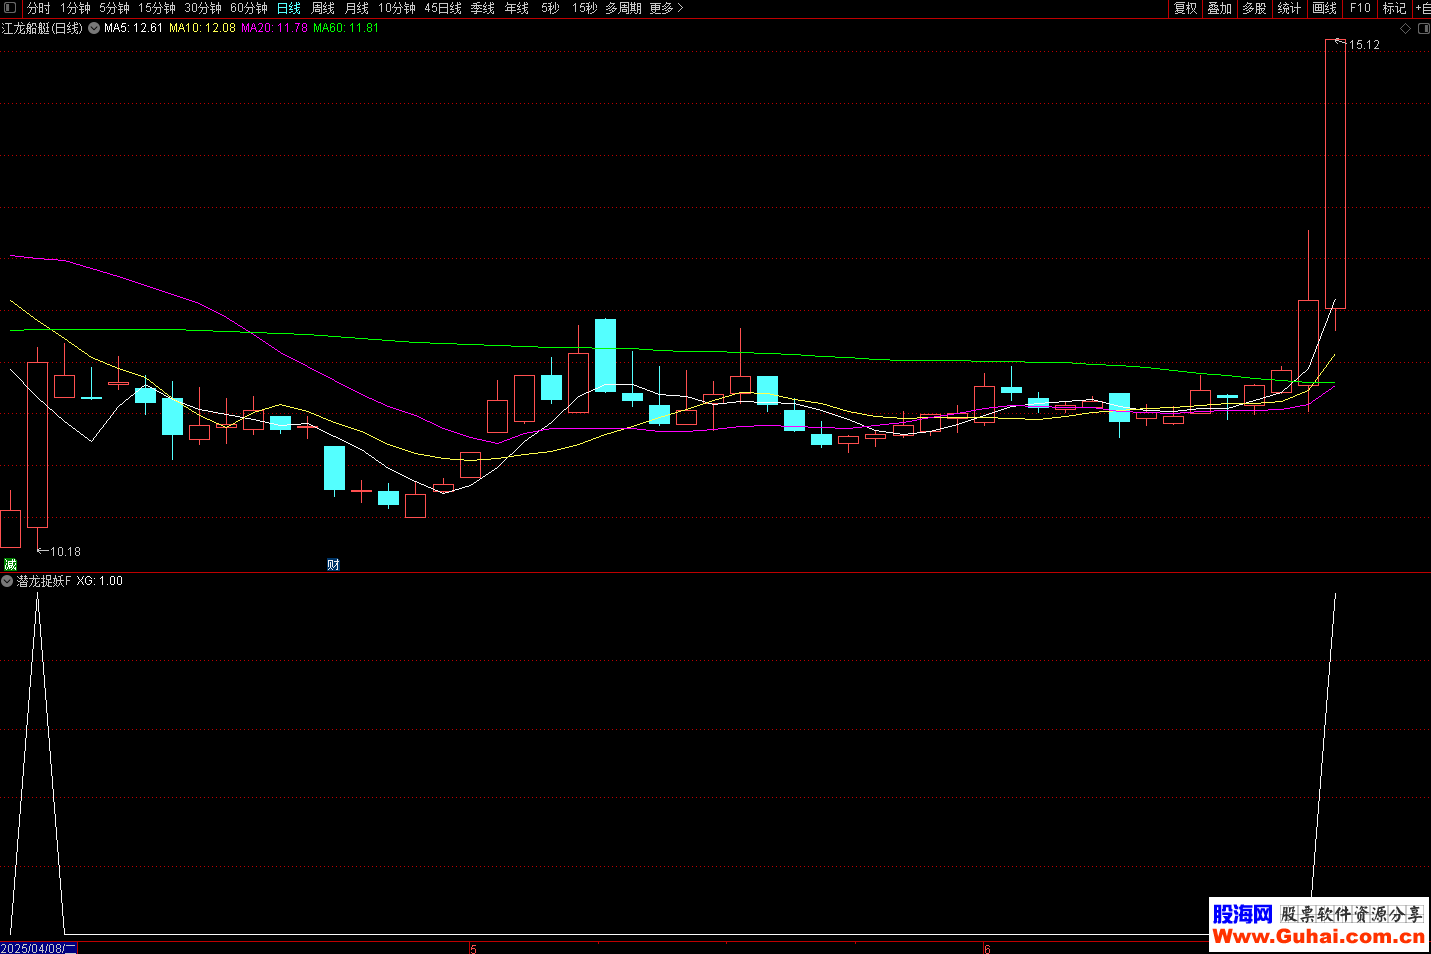Switch to 1分钟 period
The image size is (1431, 954).
pos(75,8)
